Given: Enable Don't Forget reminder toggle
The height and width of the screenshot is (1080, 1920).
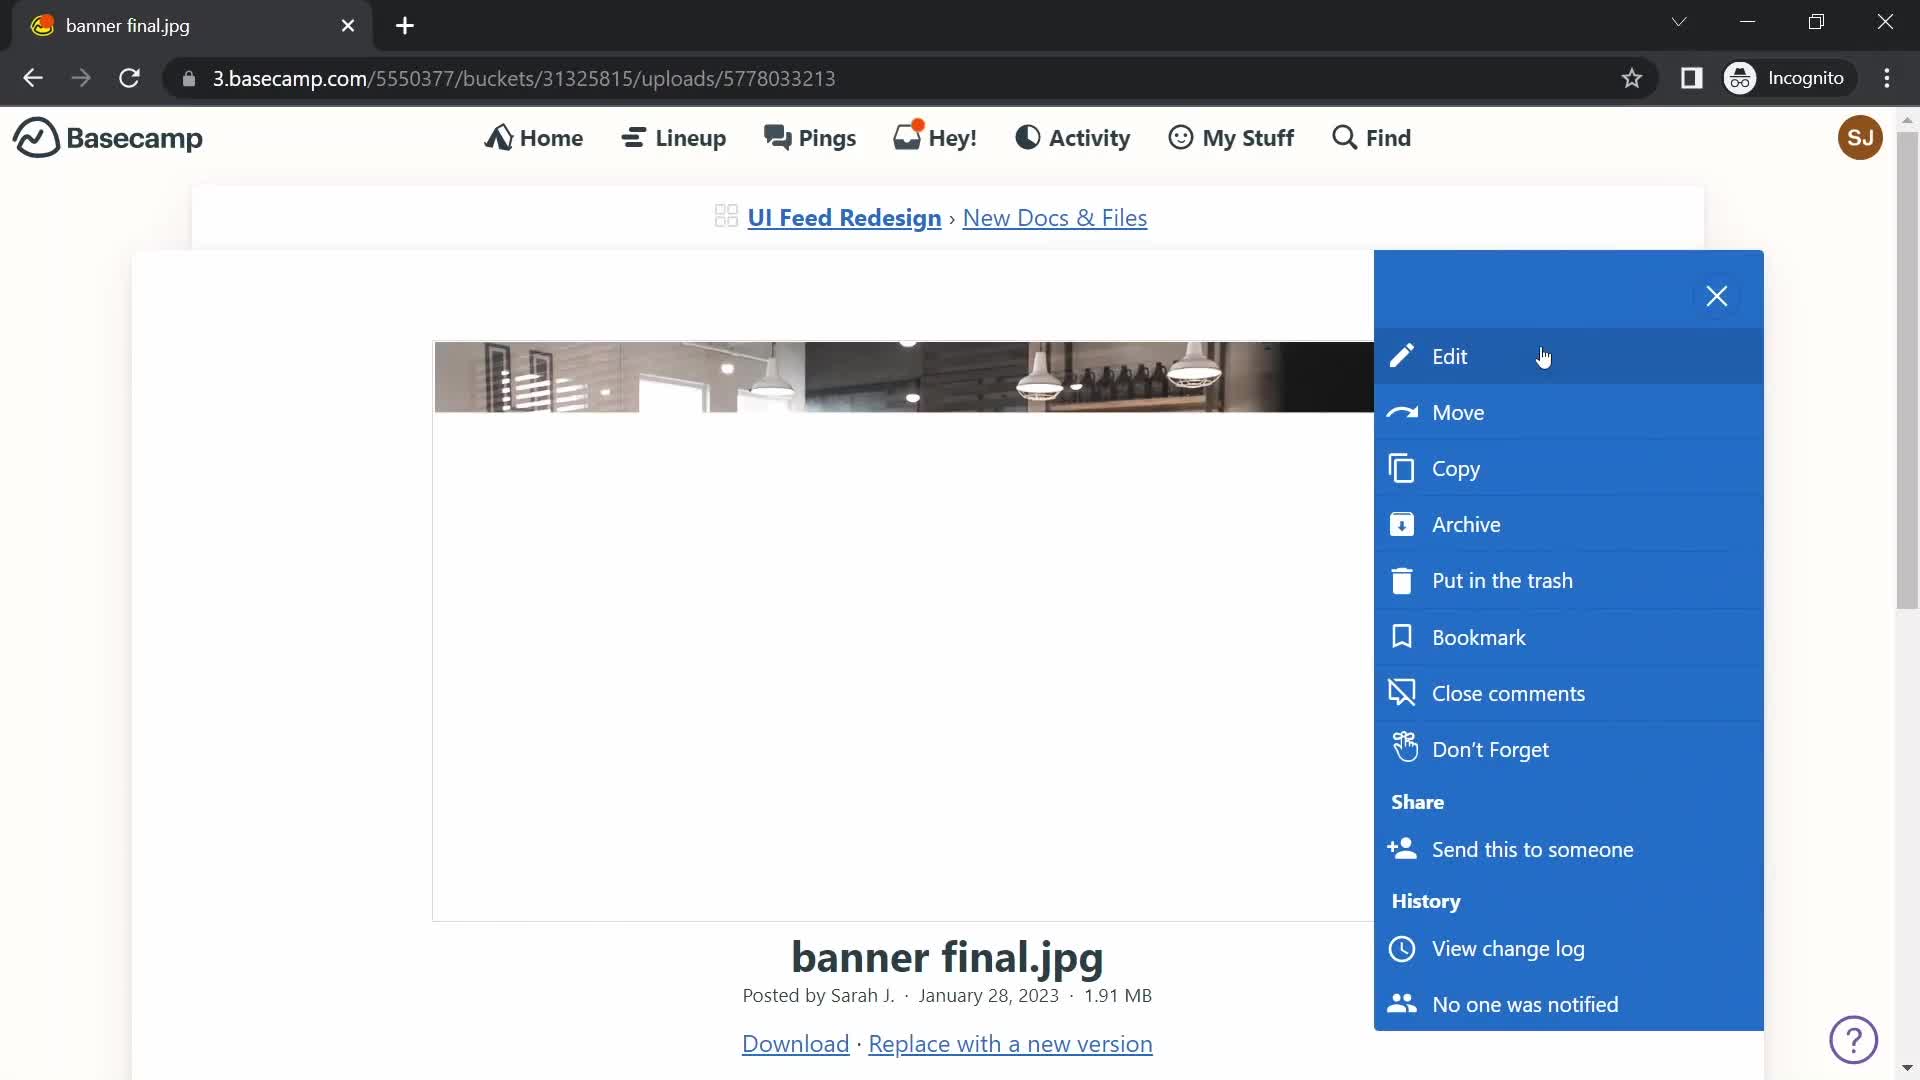Looking at the screenshot, I should [x=1490, y=748].
